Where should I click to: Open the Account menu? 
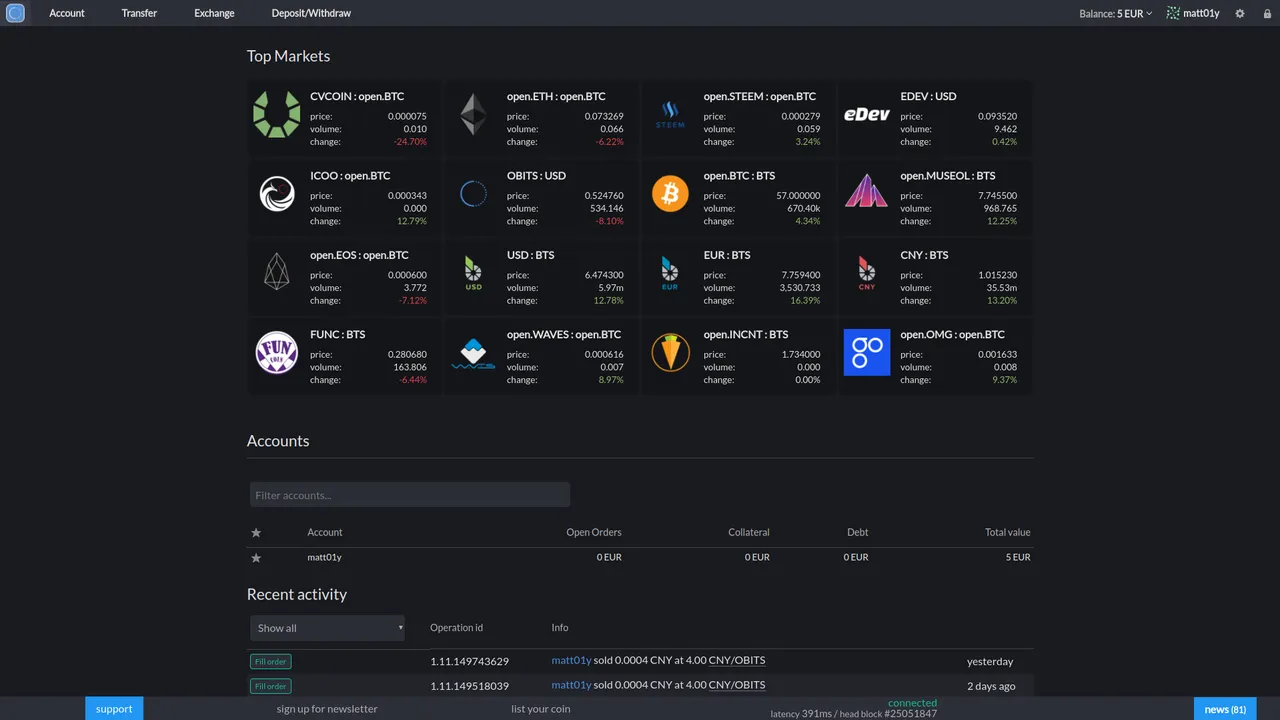click(67, 13)
